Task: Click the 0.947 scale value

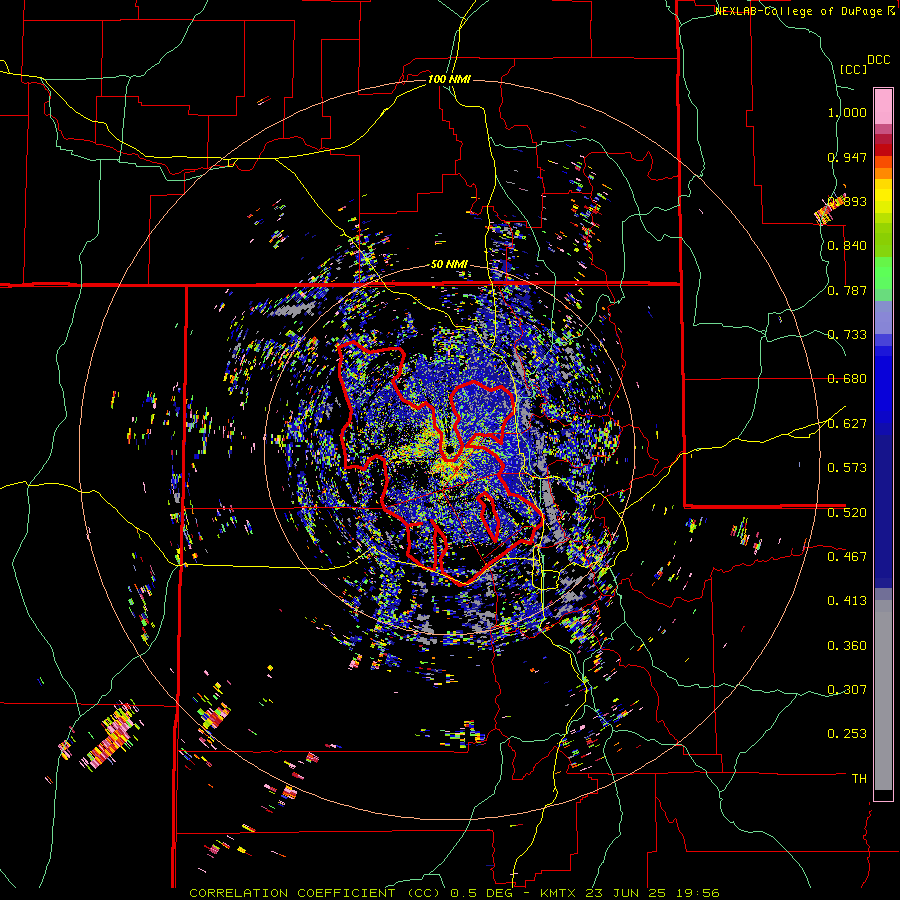Action: [847, 157]
